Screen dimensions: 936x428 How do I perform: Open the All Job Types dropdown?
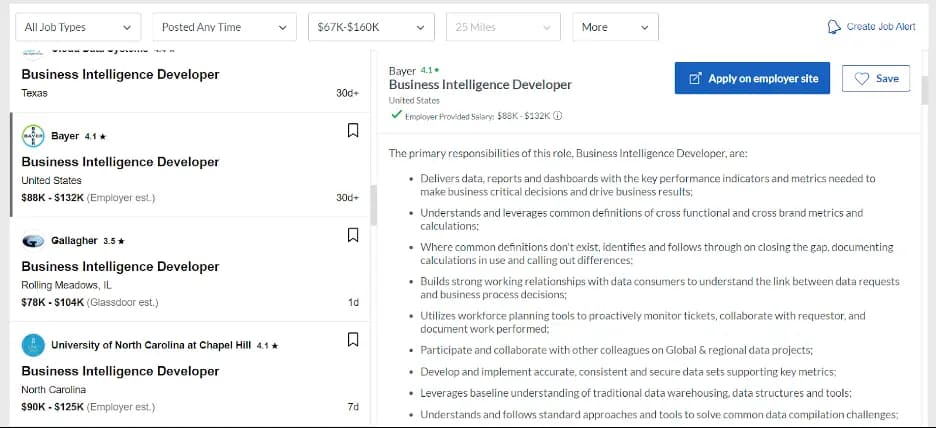click(x=79, y=27)
